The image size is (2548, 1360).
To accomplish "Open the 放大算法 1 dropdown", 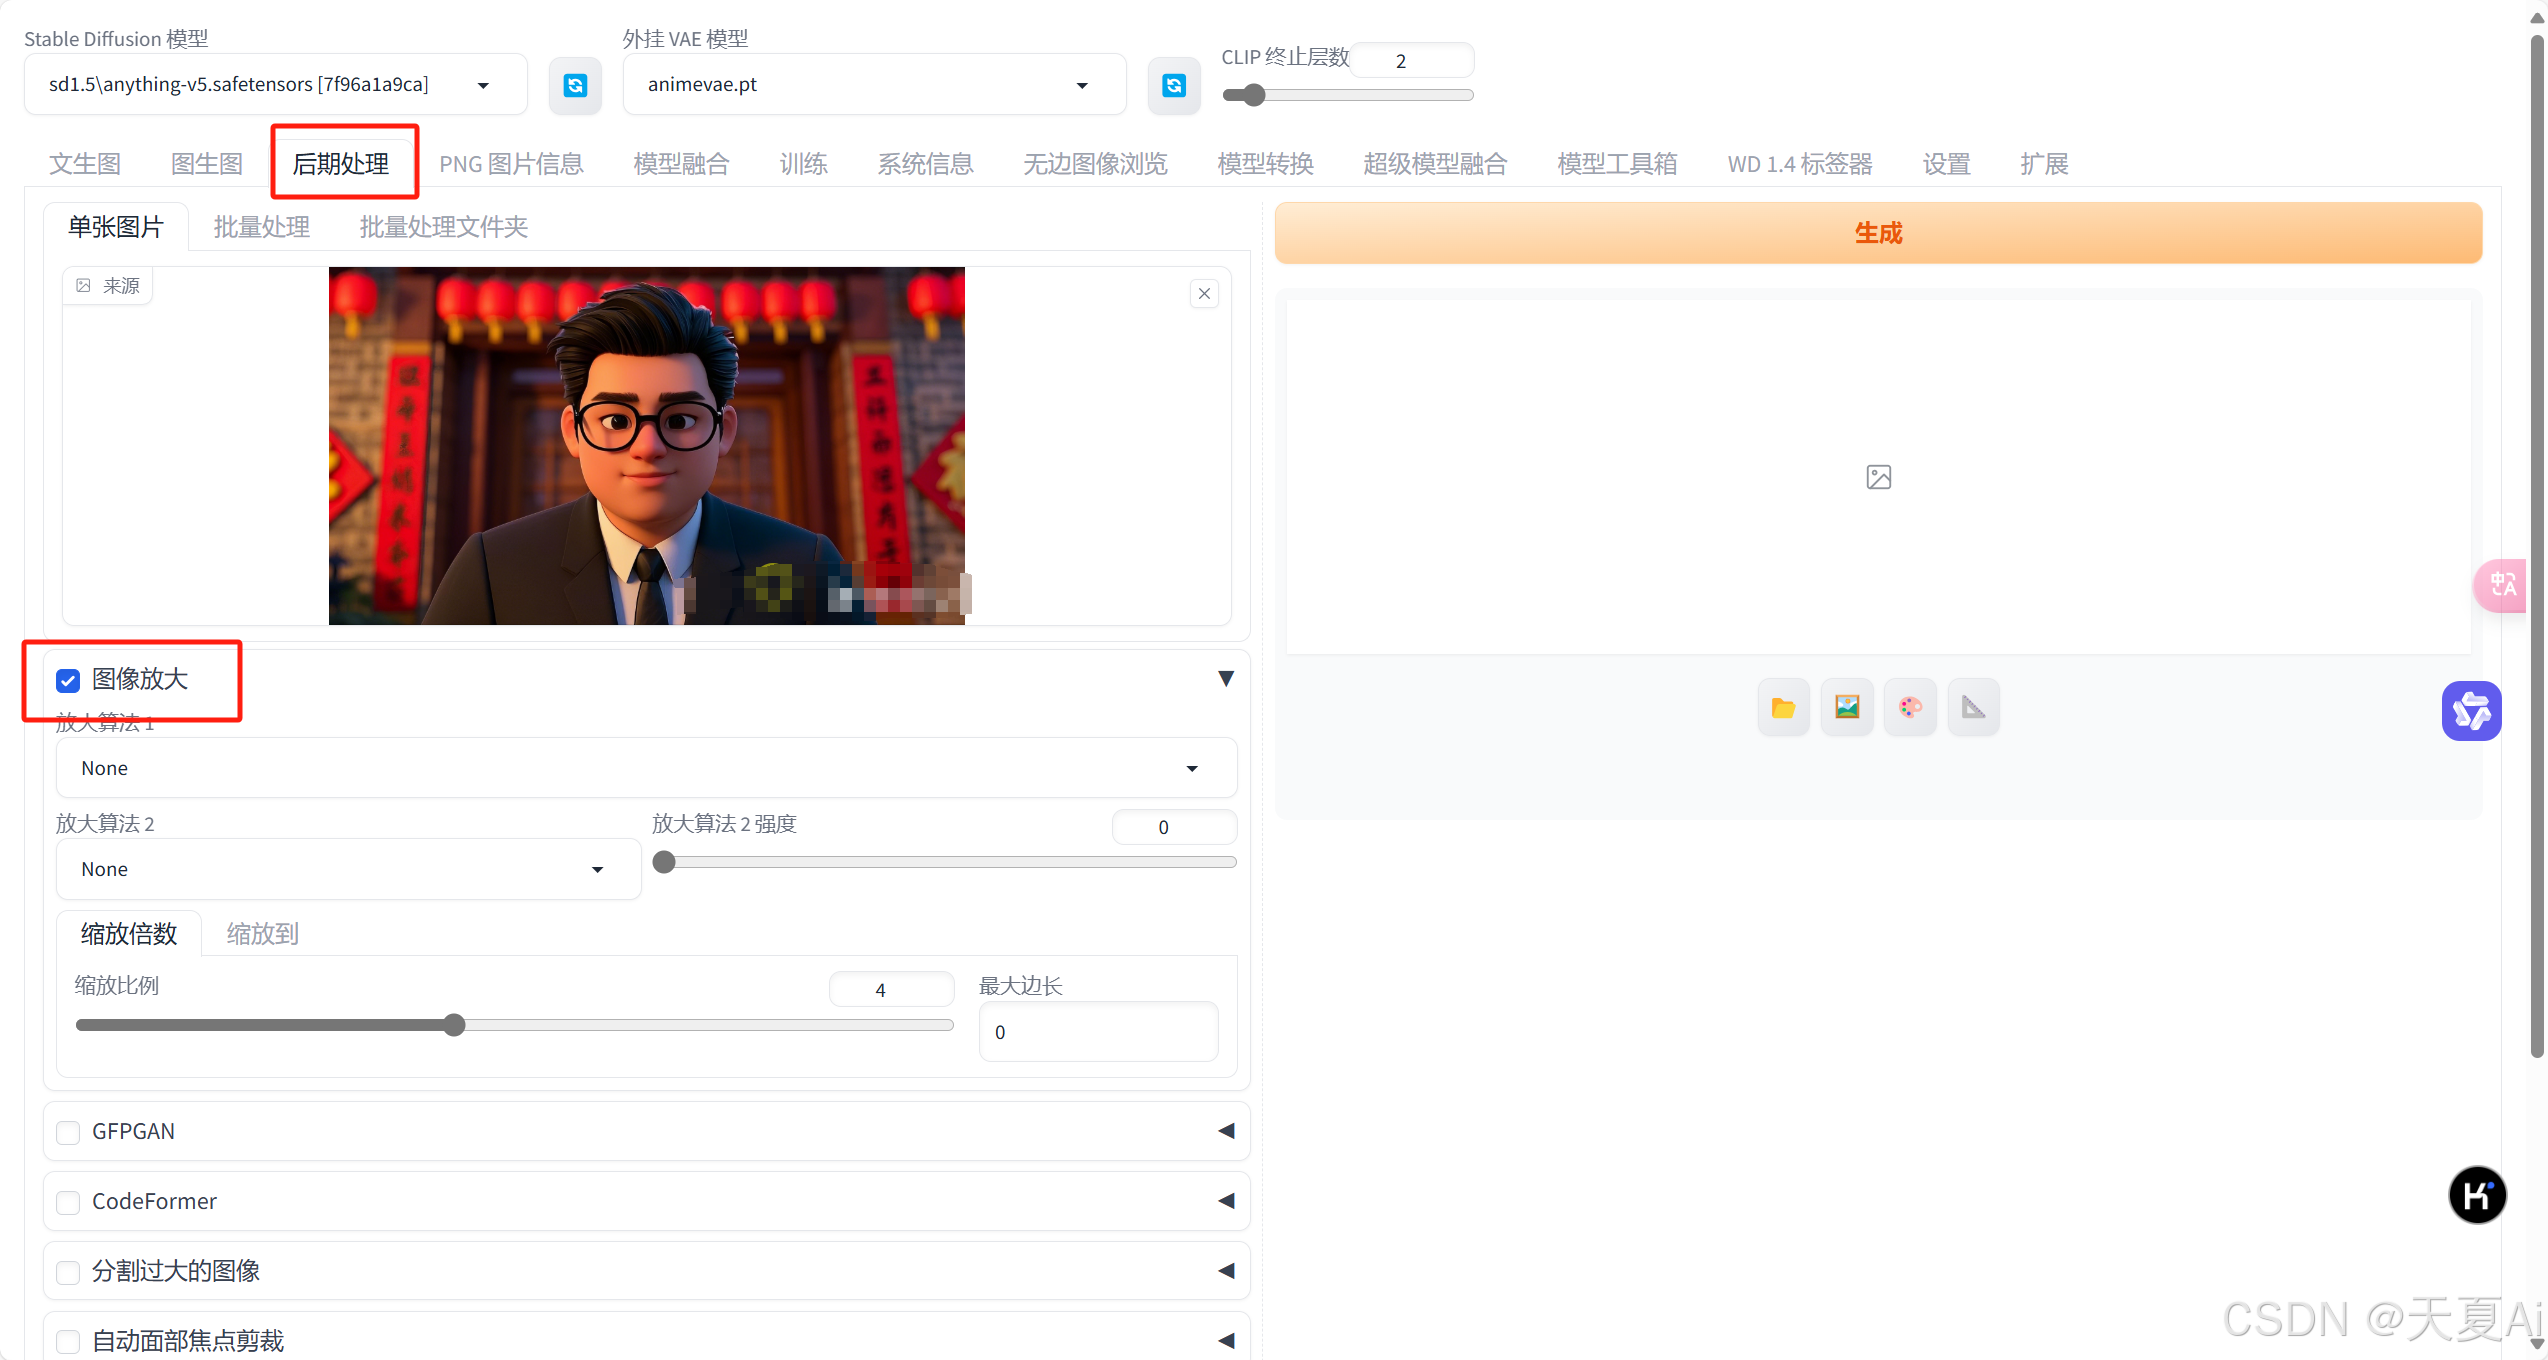I will coord(645,768).
